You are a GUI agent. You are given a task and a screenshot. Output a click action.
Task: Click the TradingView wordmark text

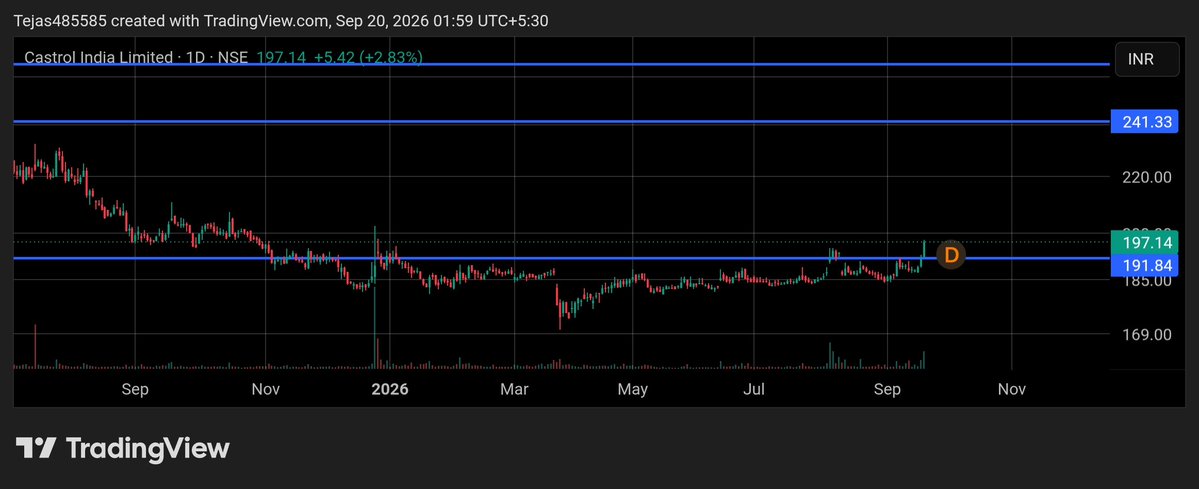[x=148, y=448]
